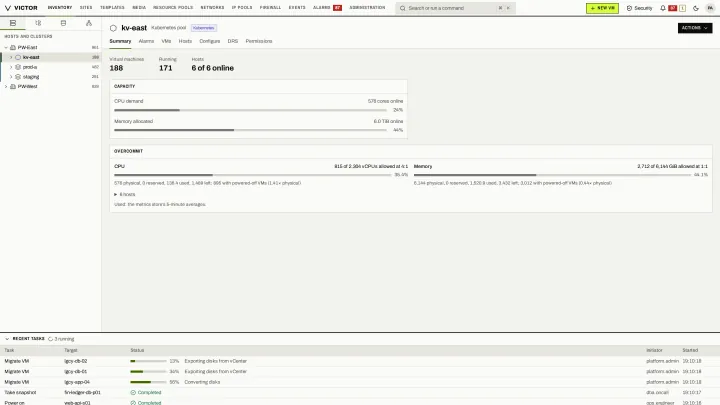Click the CPU demand progress bar
Image resolution: width=720 pixels, height=405 pixels.
coord(250,110)
